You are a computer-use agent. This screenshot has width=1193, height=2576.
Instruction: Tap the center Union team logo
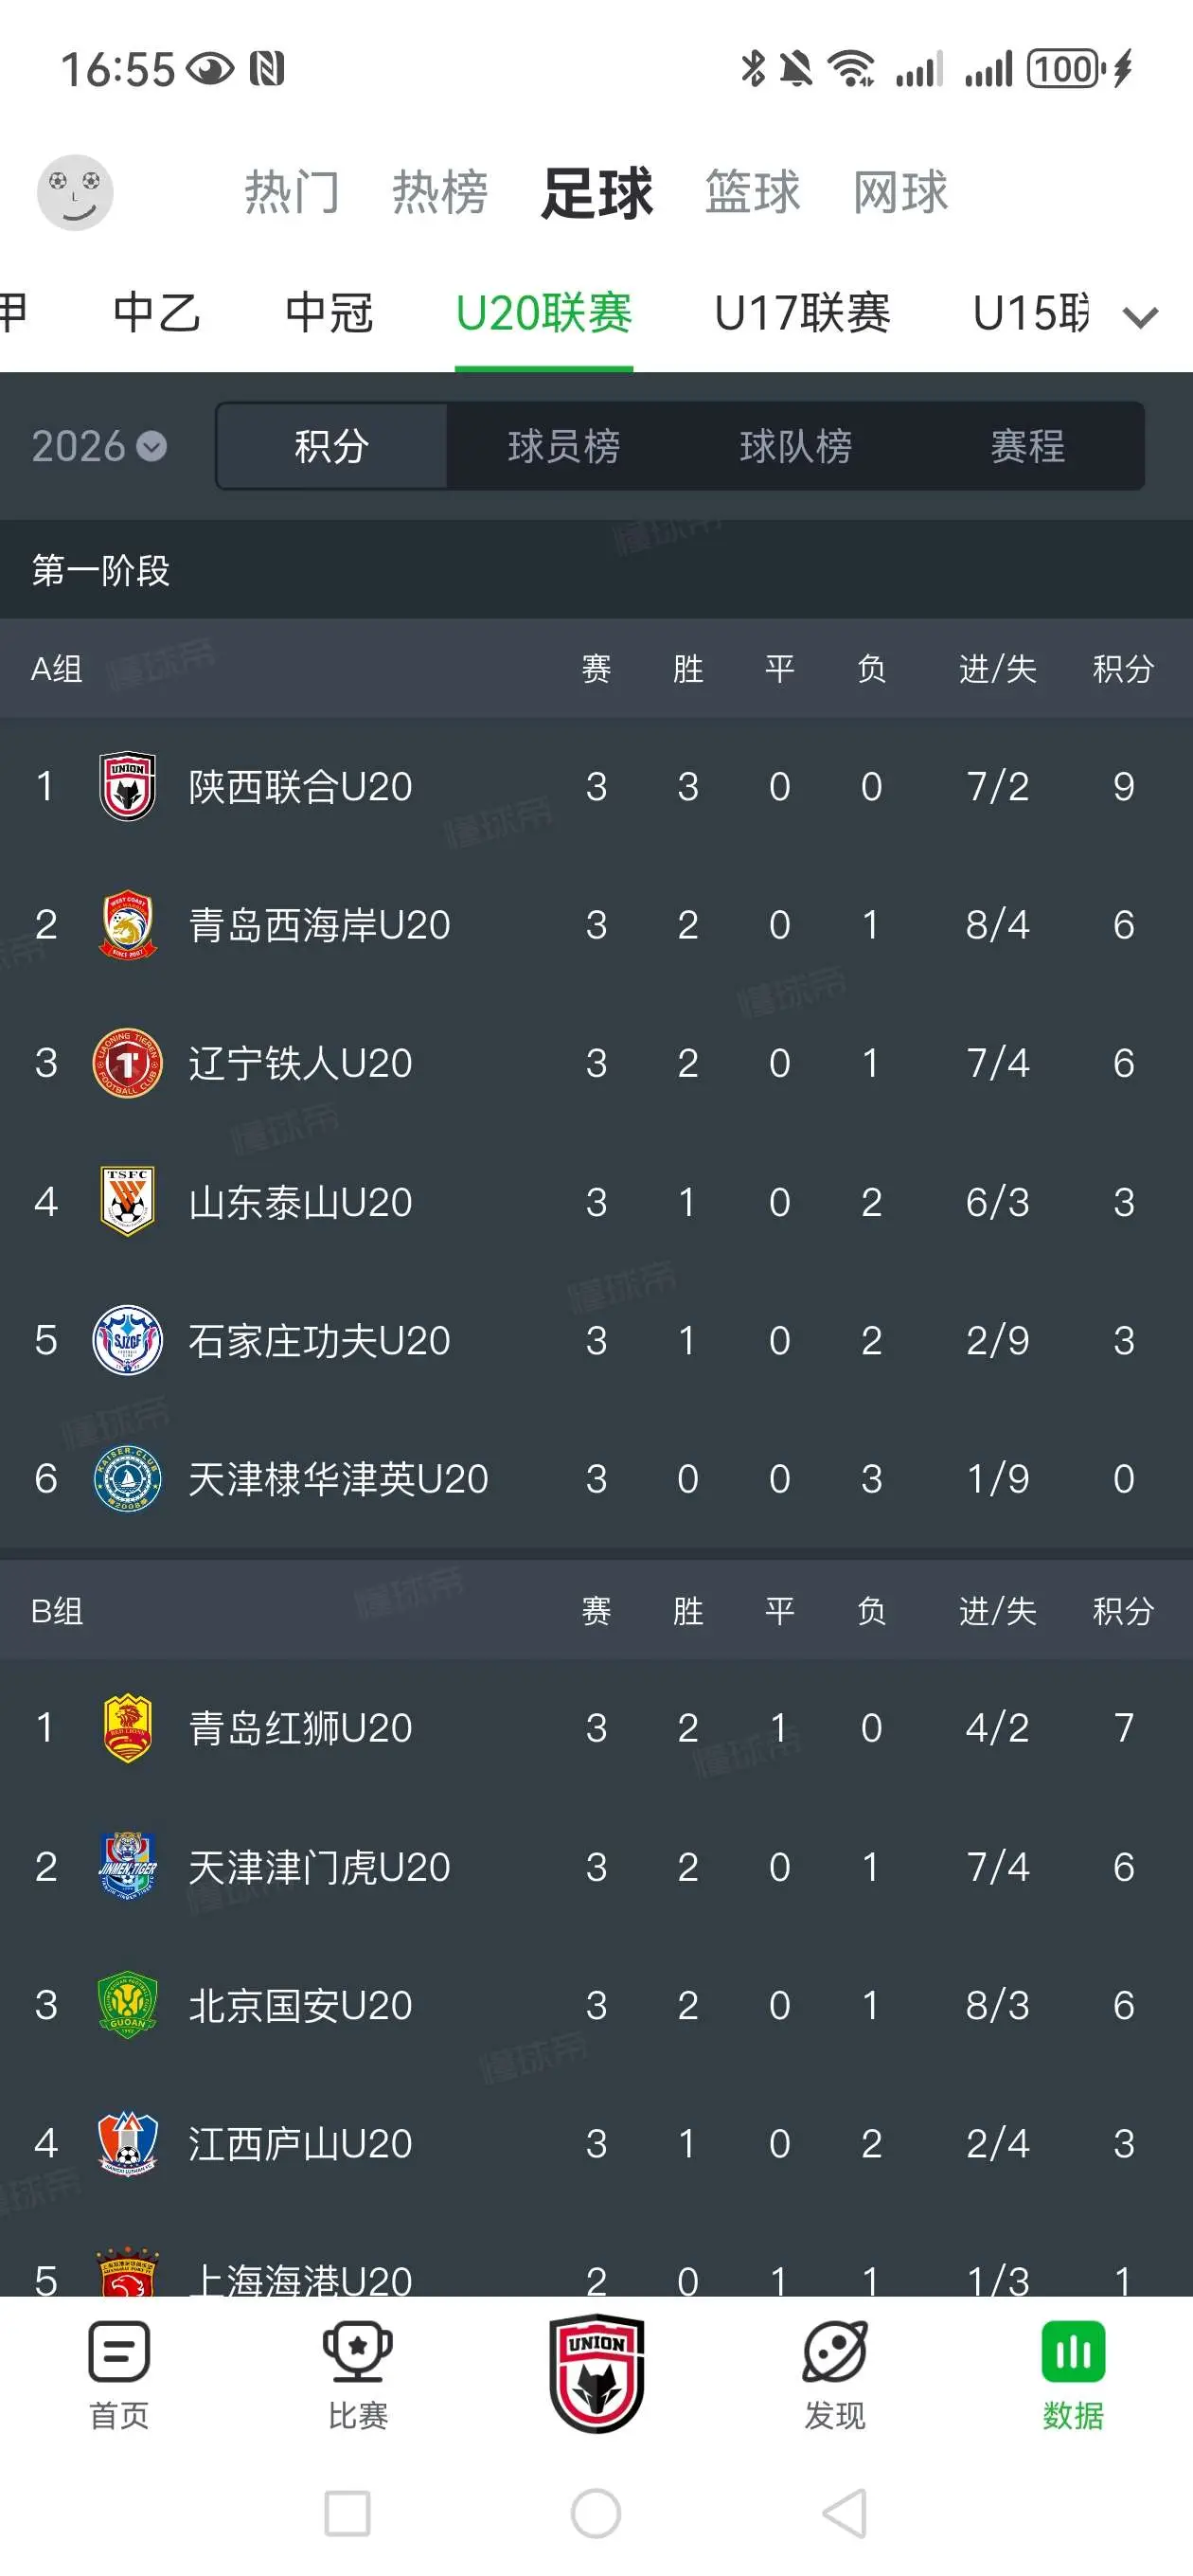596,2373
